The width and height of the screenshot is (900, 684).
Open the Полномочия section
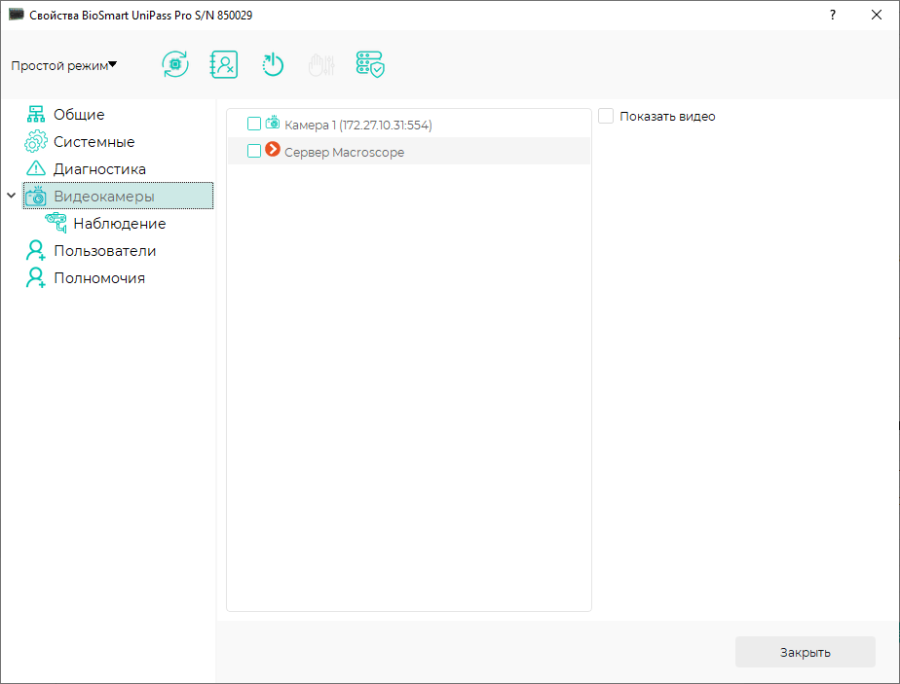click(99, 278)
